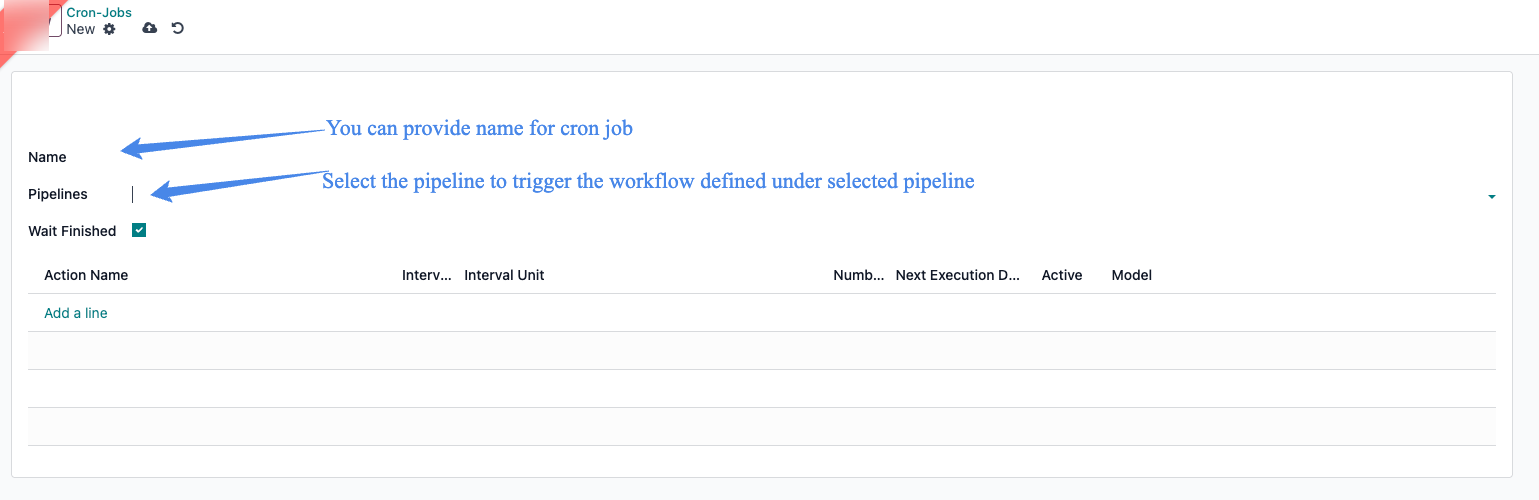The height and width of the screenshot is (500, 1539).
Task: Click the Wait Finished label text
Action: pos(72,231)
